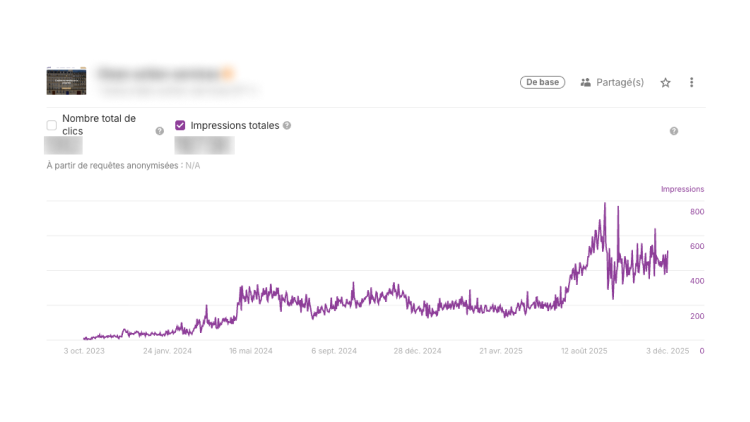Enable the Nombre total de clics checkbox
The width and height of the screenshot is (750, 422).
[x=52, y=125]
